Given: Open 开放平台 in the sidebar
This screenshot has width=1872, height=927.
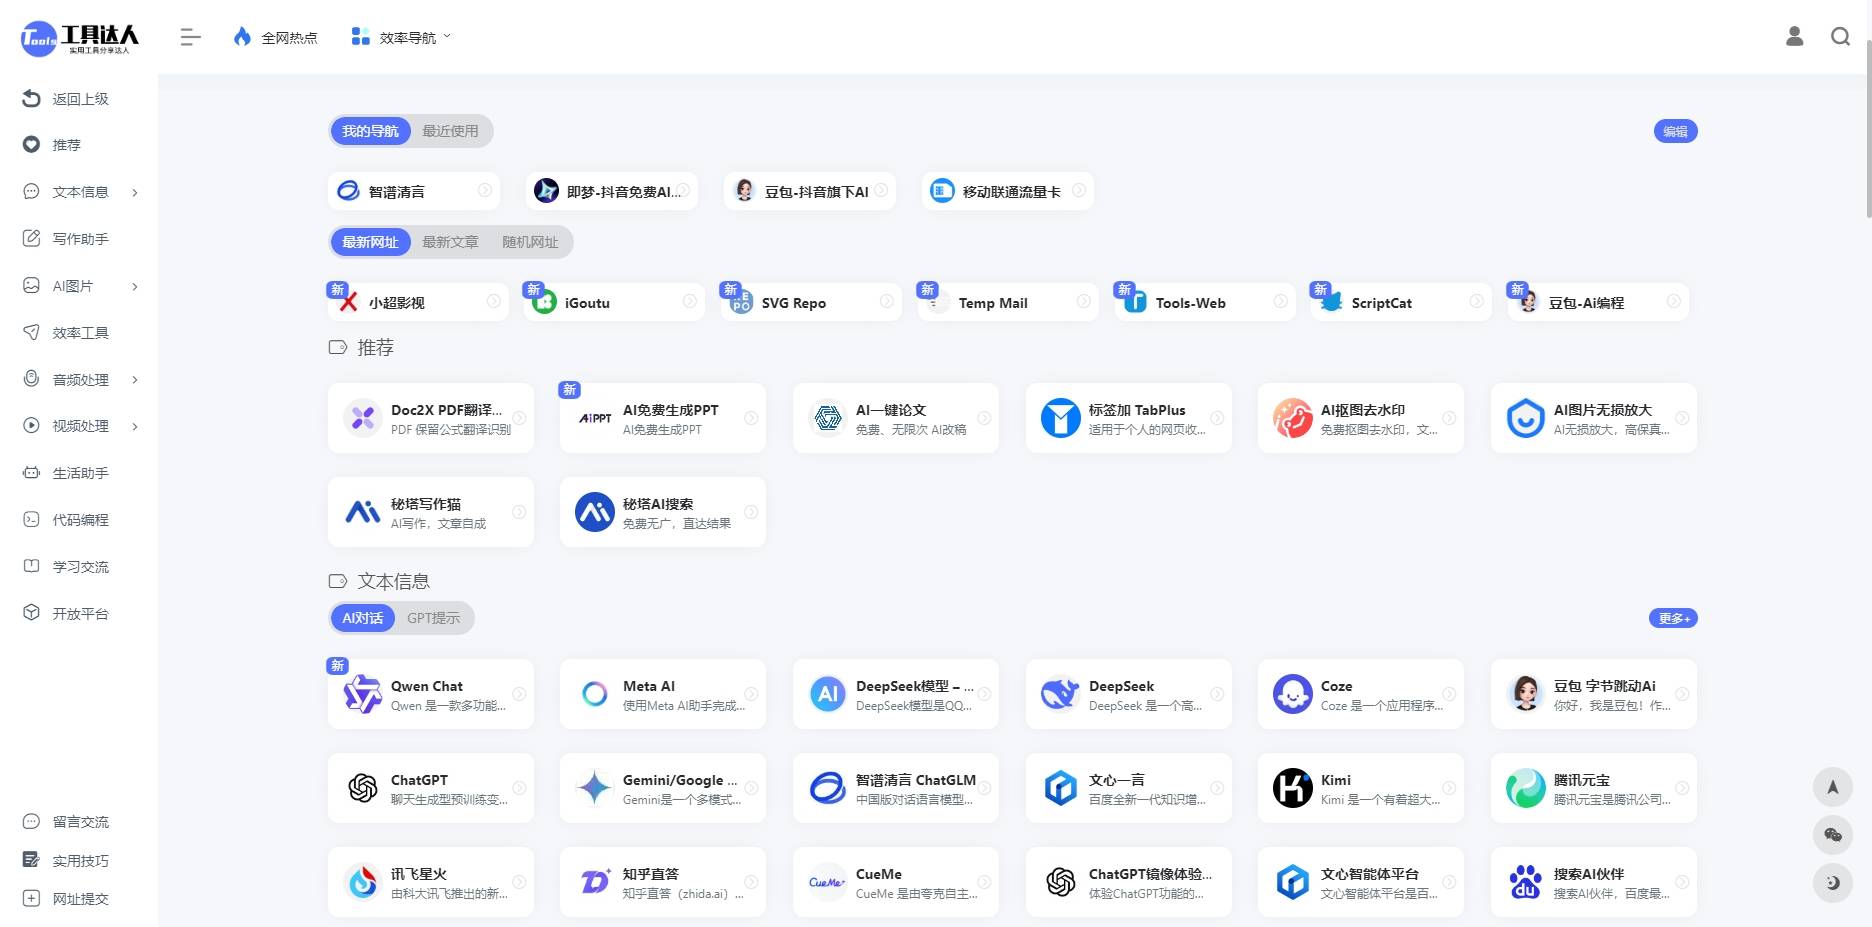Looking at the screenshot, I should coord(66,614).
